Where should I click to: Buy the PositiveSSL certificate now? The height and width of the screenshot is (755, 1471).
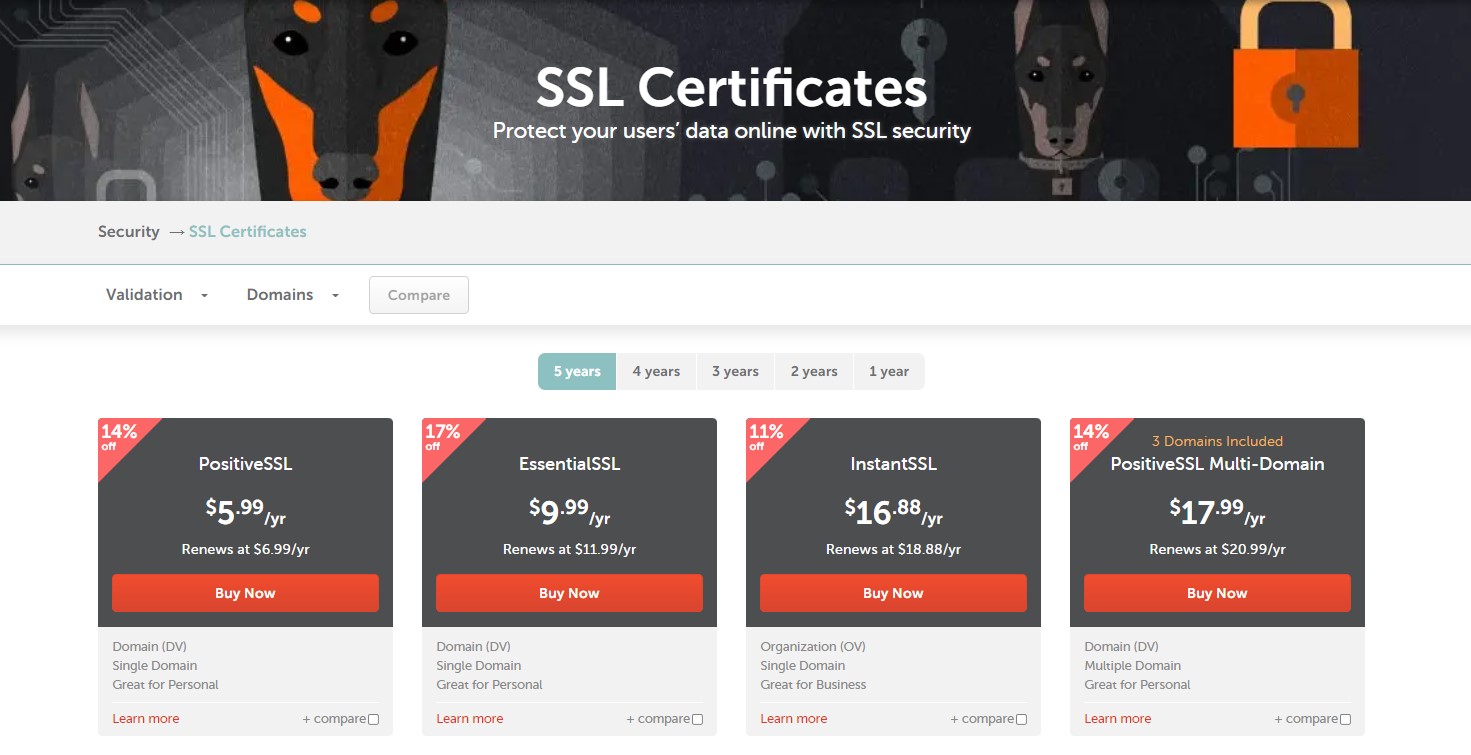[x=245, y=593]
